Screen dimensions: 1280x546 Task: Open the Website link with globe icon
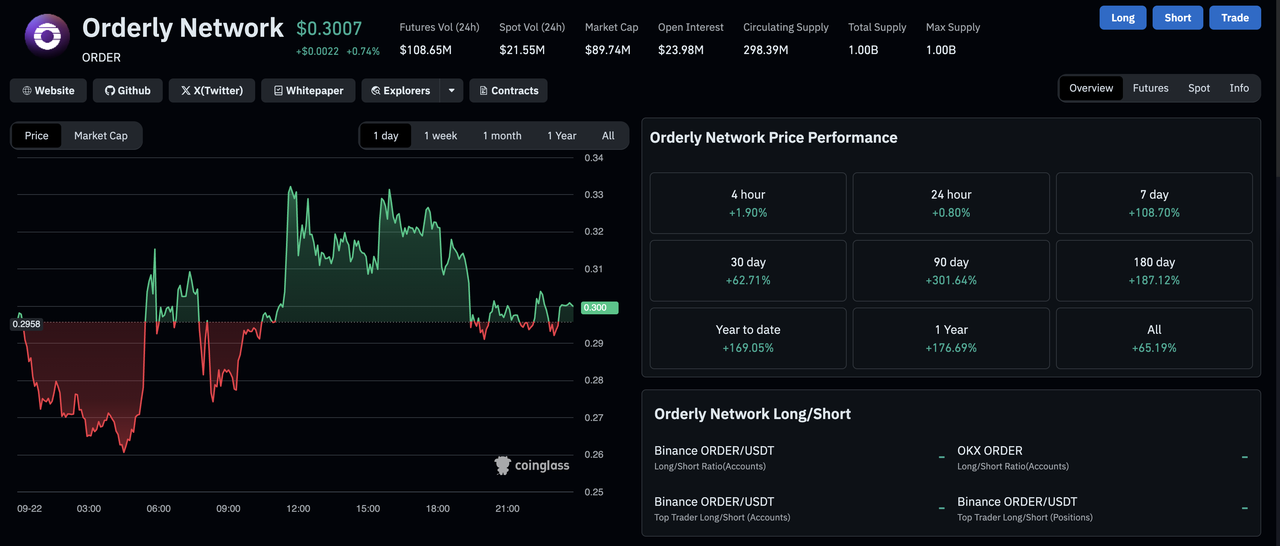(49, 91)
